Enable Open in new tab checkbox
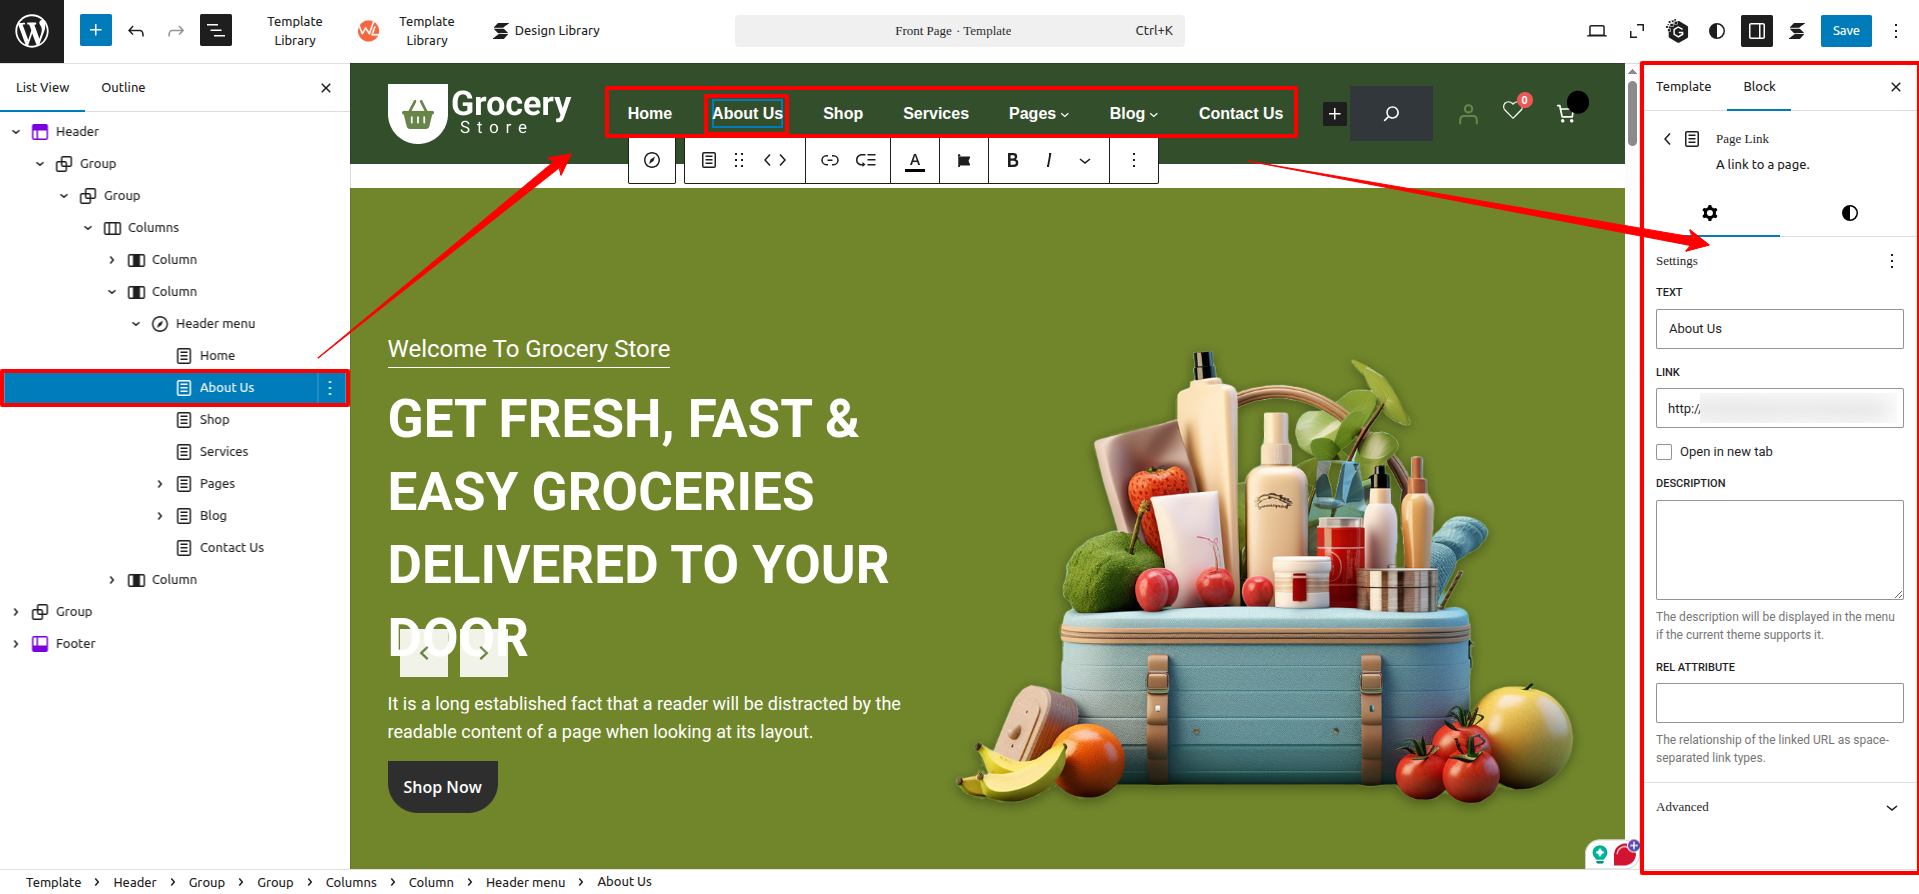This screenshot has width=1919, height=894. [1664, 452]
